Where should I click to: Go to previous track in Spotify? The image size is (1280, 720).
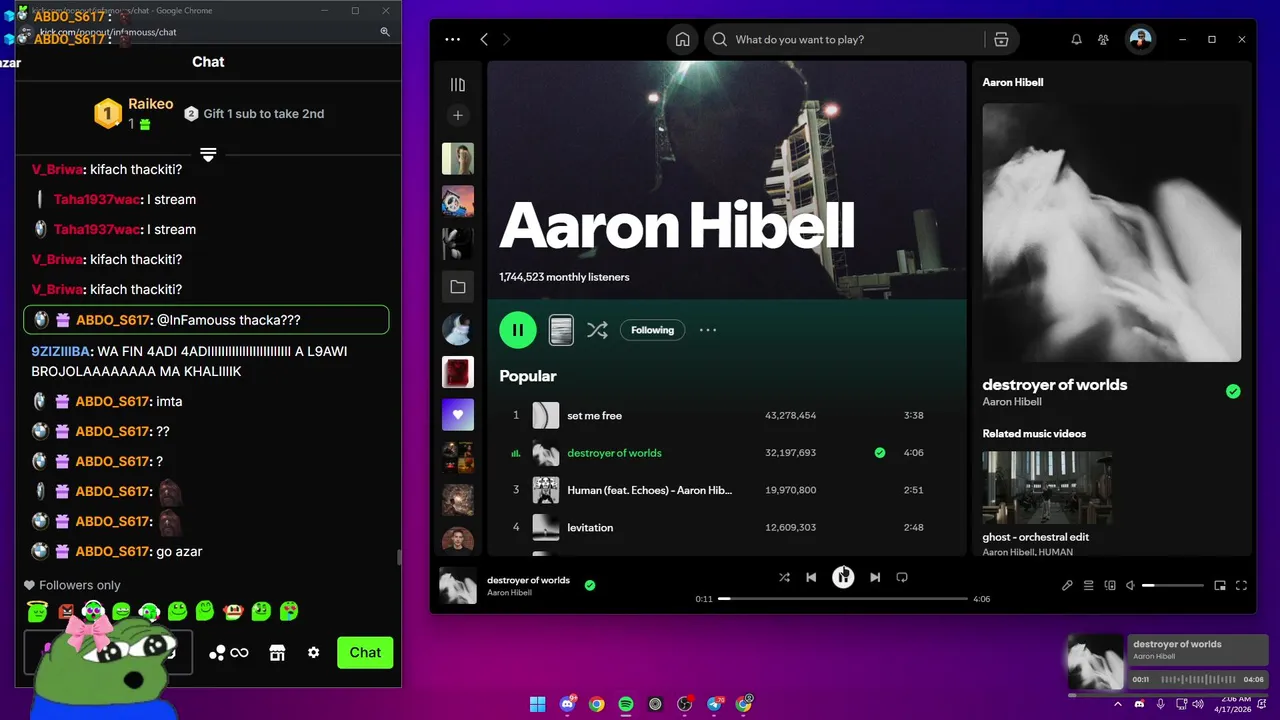tap(811, 577)
